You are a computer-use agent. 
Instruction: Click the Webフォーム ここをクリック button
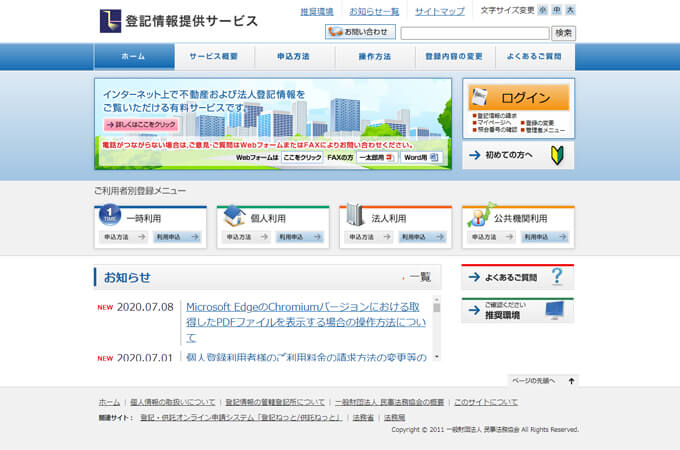(302, 157)
